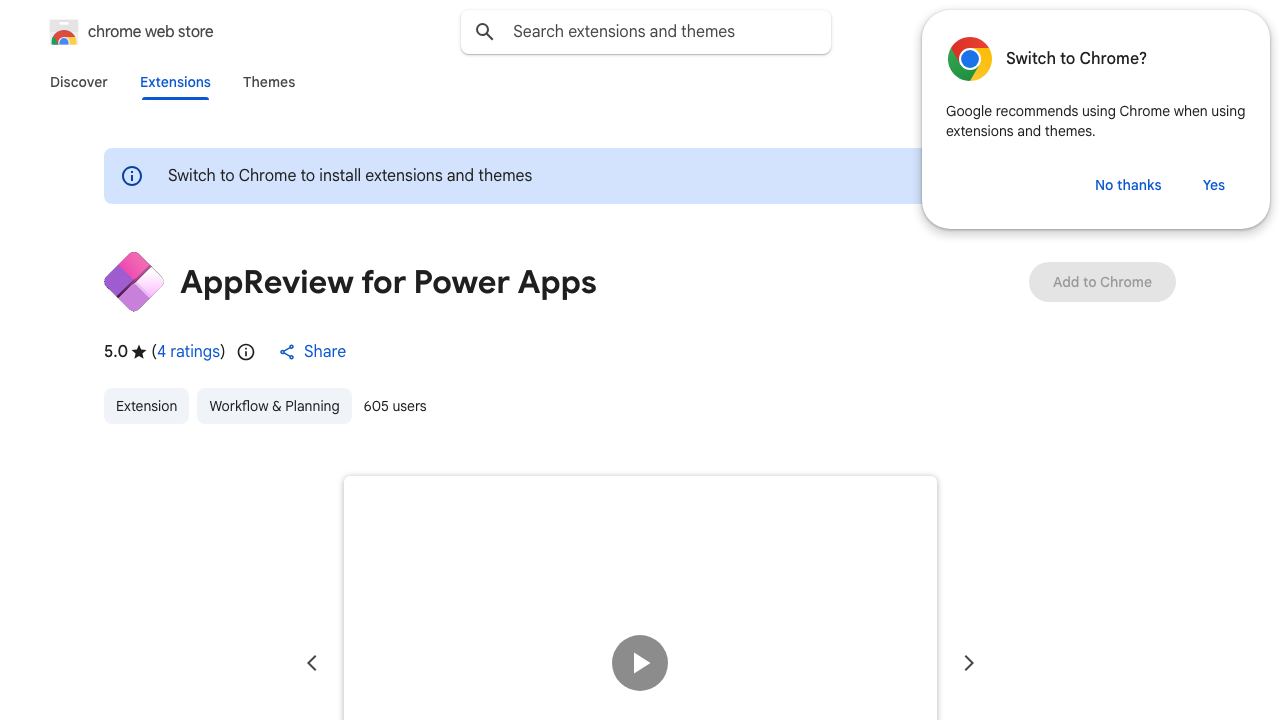Screen dimensions: 1280x720
Task: Click the video preview thumbnail area
Action: point(640,598)
